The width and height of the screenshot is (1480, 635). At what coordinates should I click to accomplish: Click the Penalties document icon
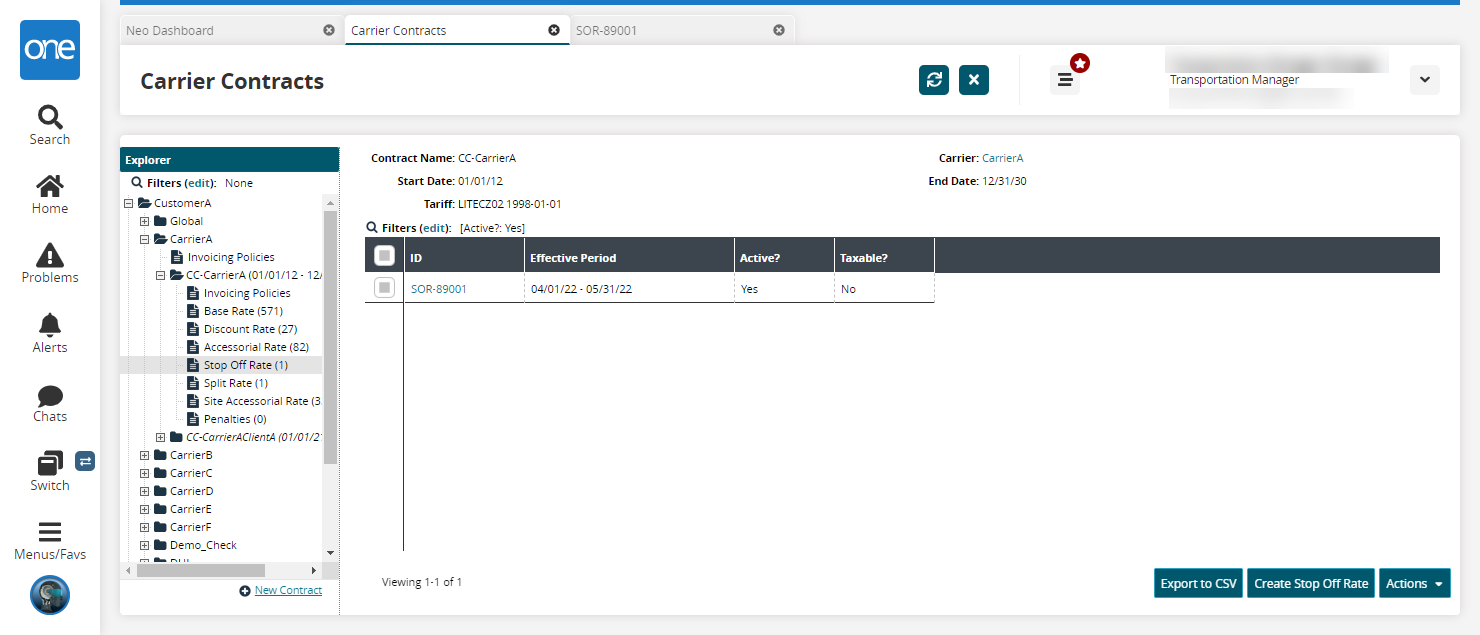[194, 419]
